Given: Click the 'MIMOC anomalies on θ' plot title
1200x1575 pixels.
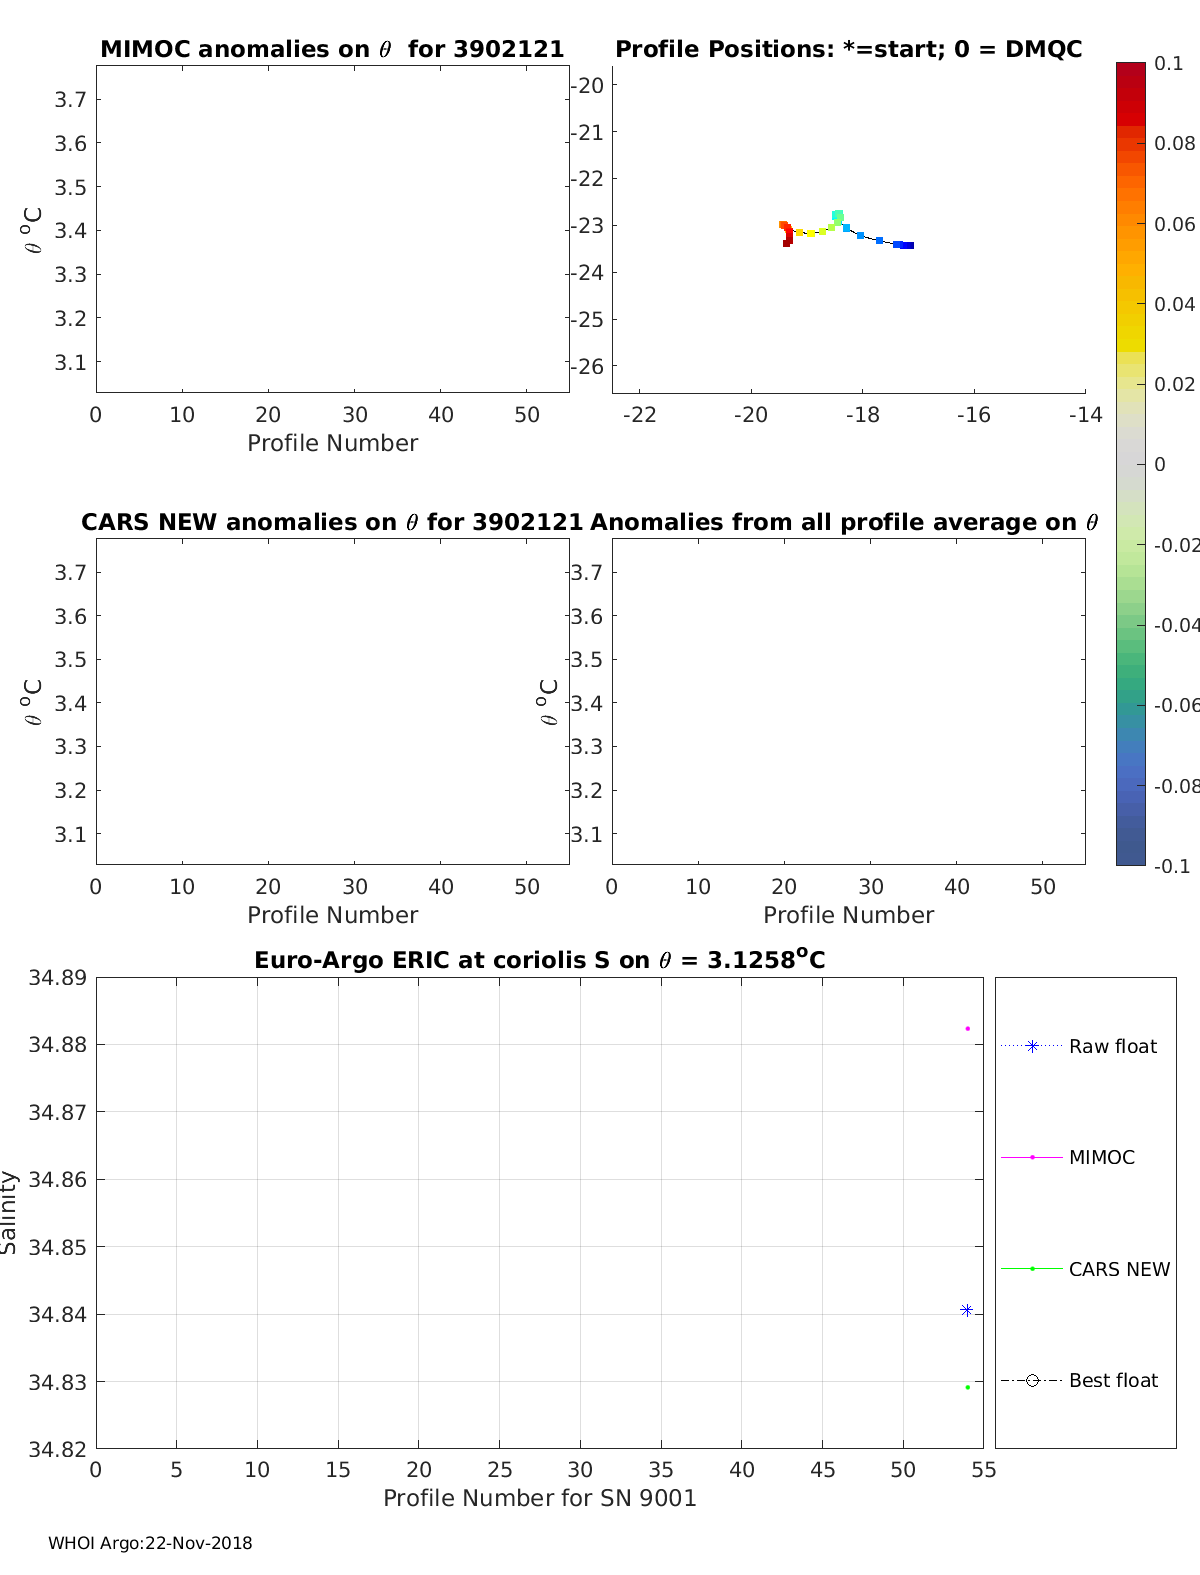Looking at the screenshot, I should [x=332, y=49].
